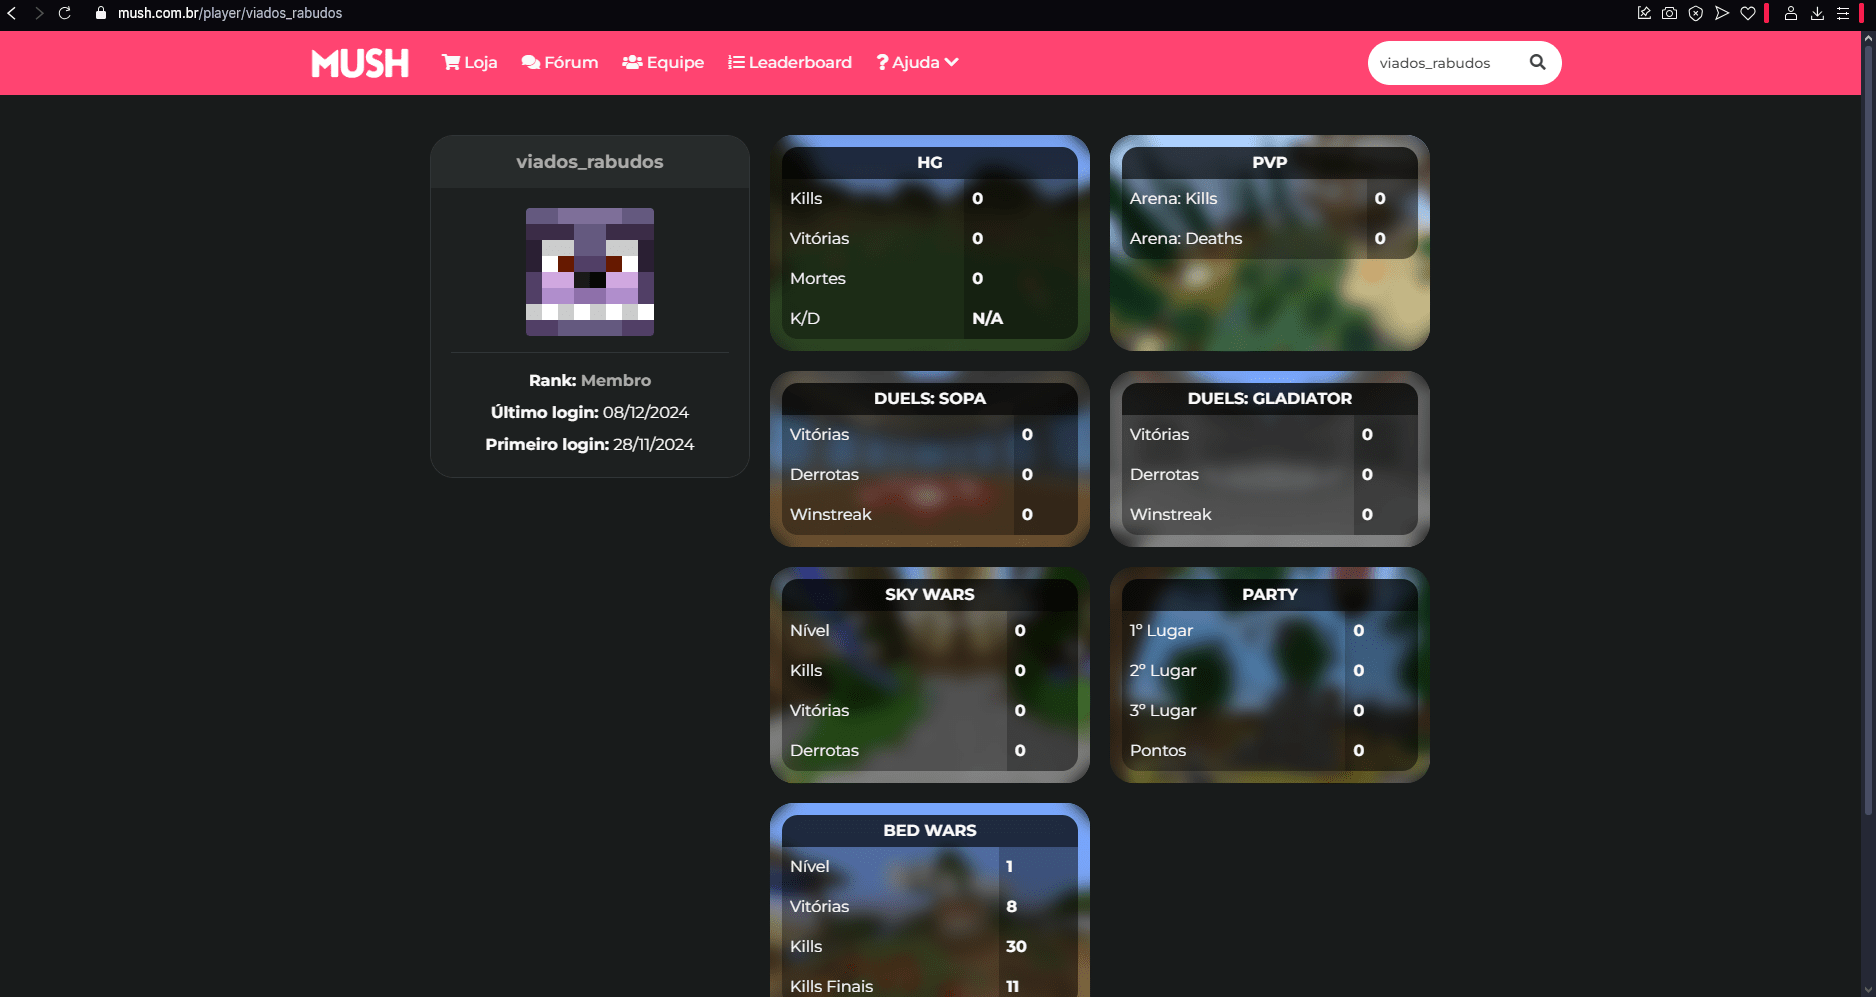
Task: Click the player search input field
Action: (x=1445, y=63)
